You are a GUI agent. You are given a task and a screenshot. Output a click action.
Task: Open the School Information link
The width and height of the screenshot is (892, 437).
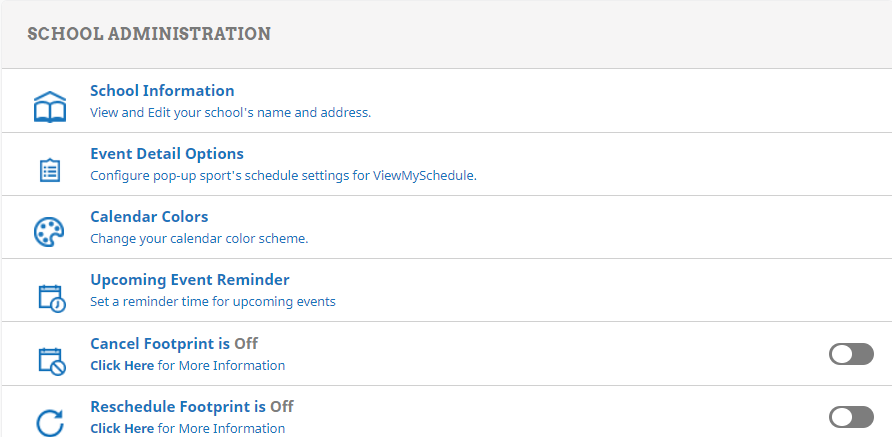(162, 91)
